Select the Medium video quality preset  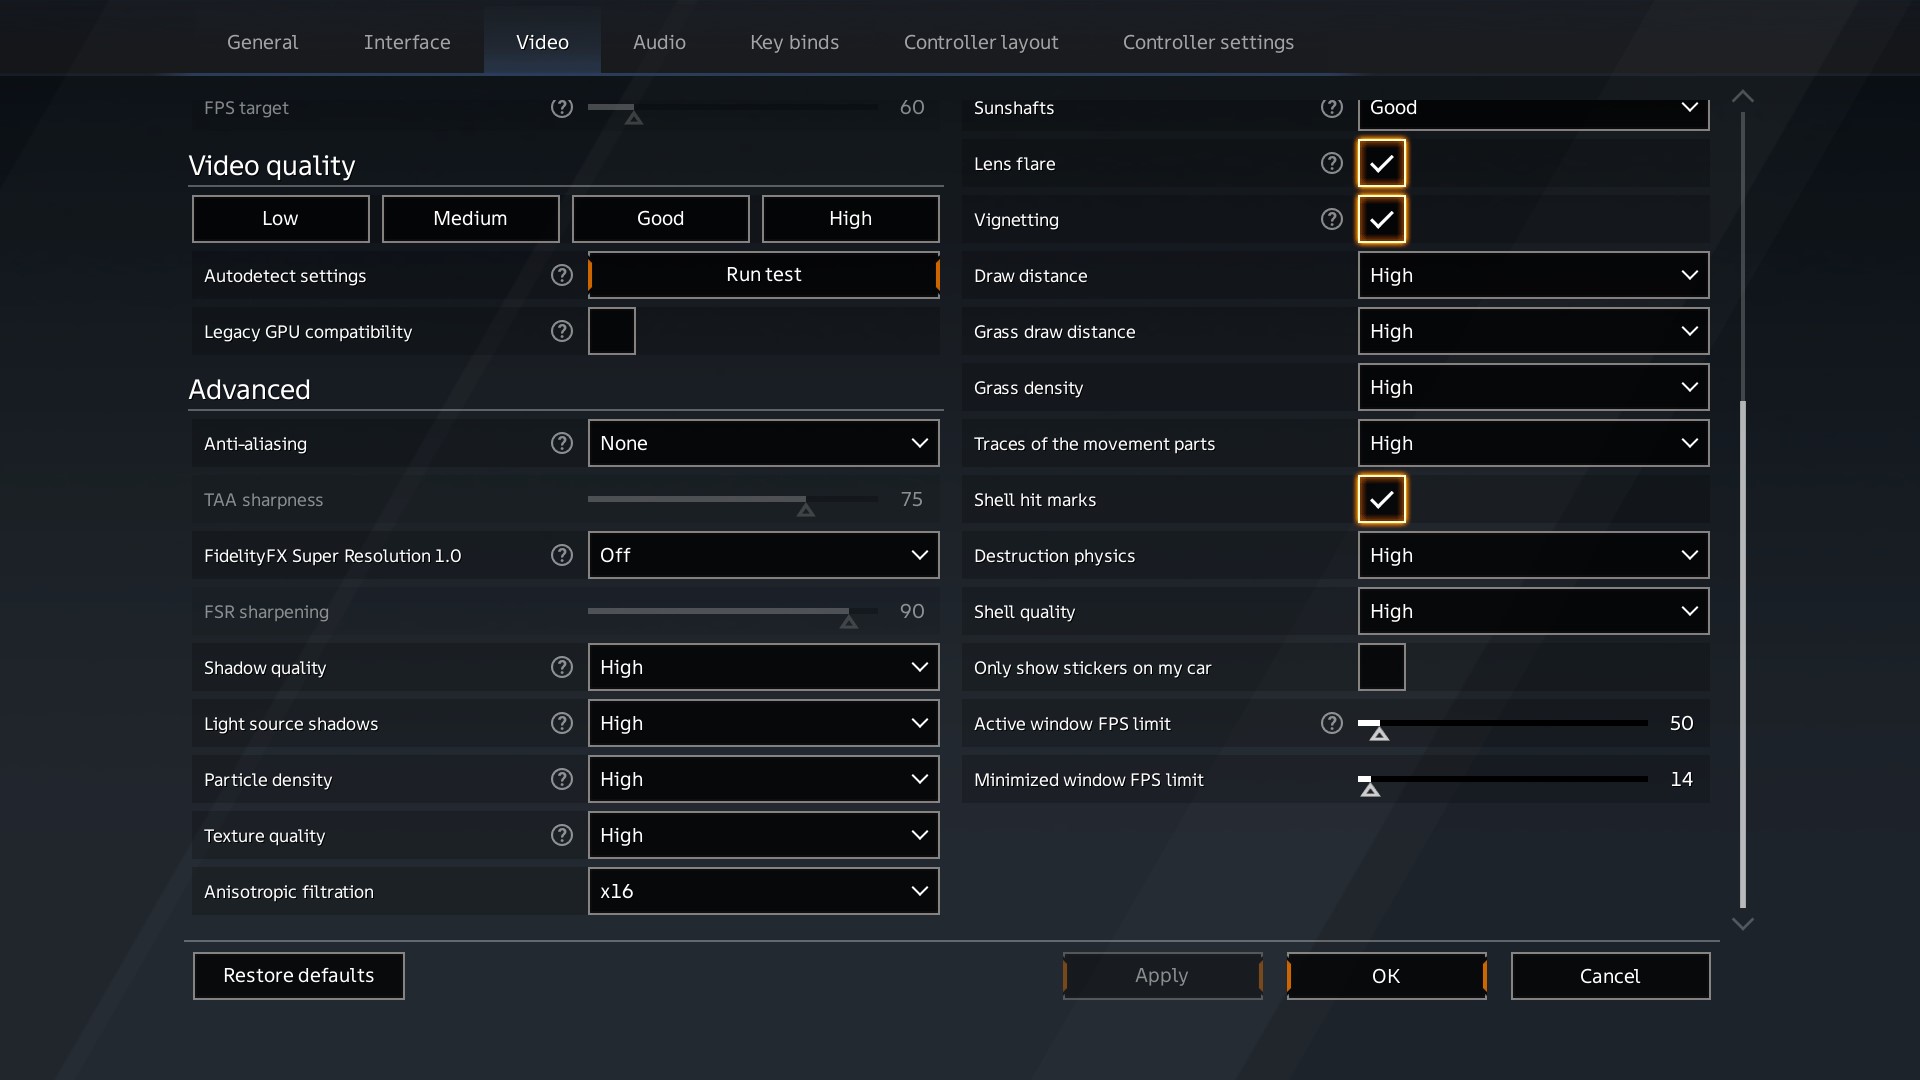tap(471, 218)
